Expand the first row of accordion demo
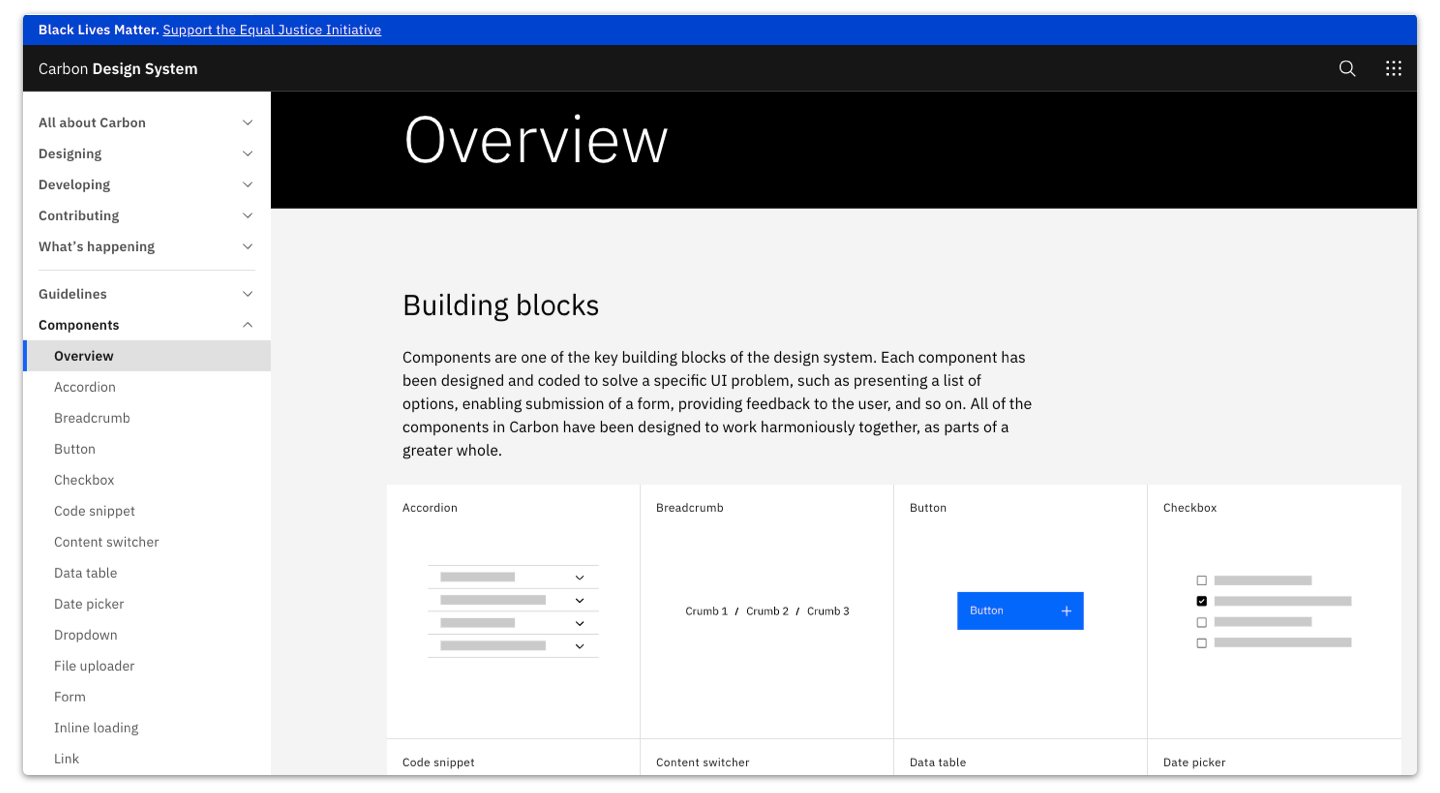Screen dimensions: 1440x793 coord(513,577)
